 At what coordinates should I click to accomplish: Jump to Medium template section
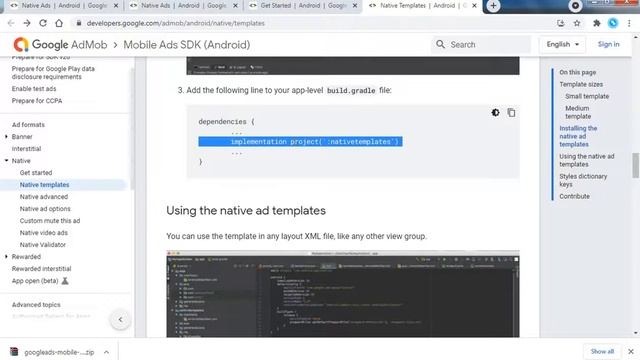(x=578, y=112)
